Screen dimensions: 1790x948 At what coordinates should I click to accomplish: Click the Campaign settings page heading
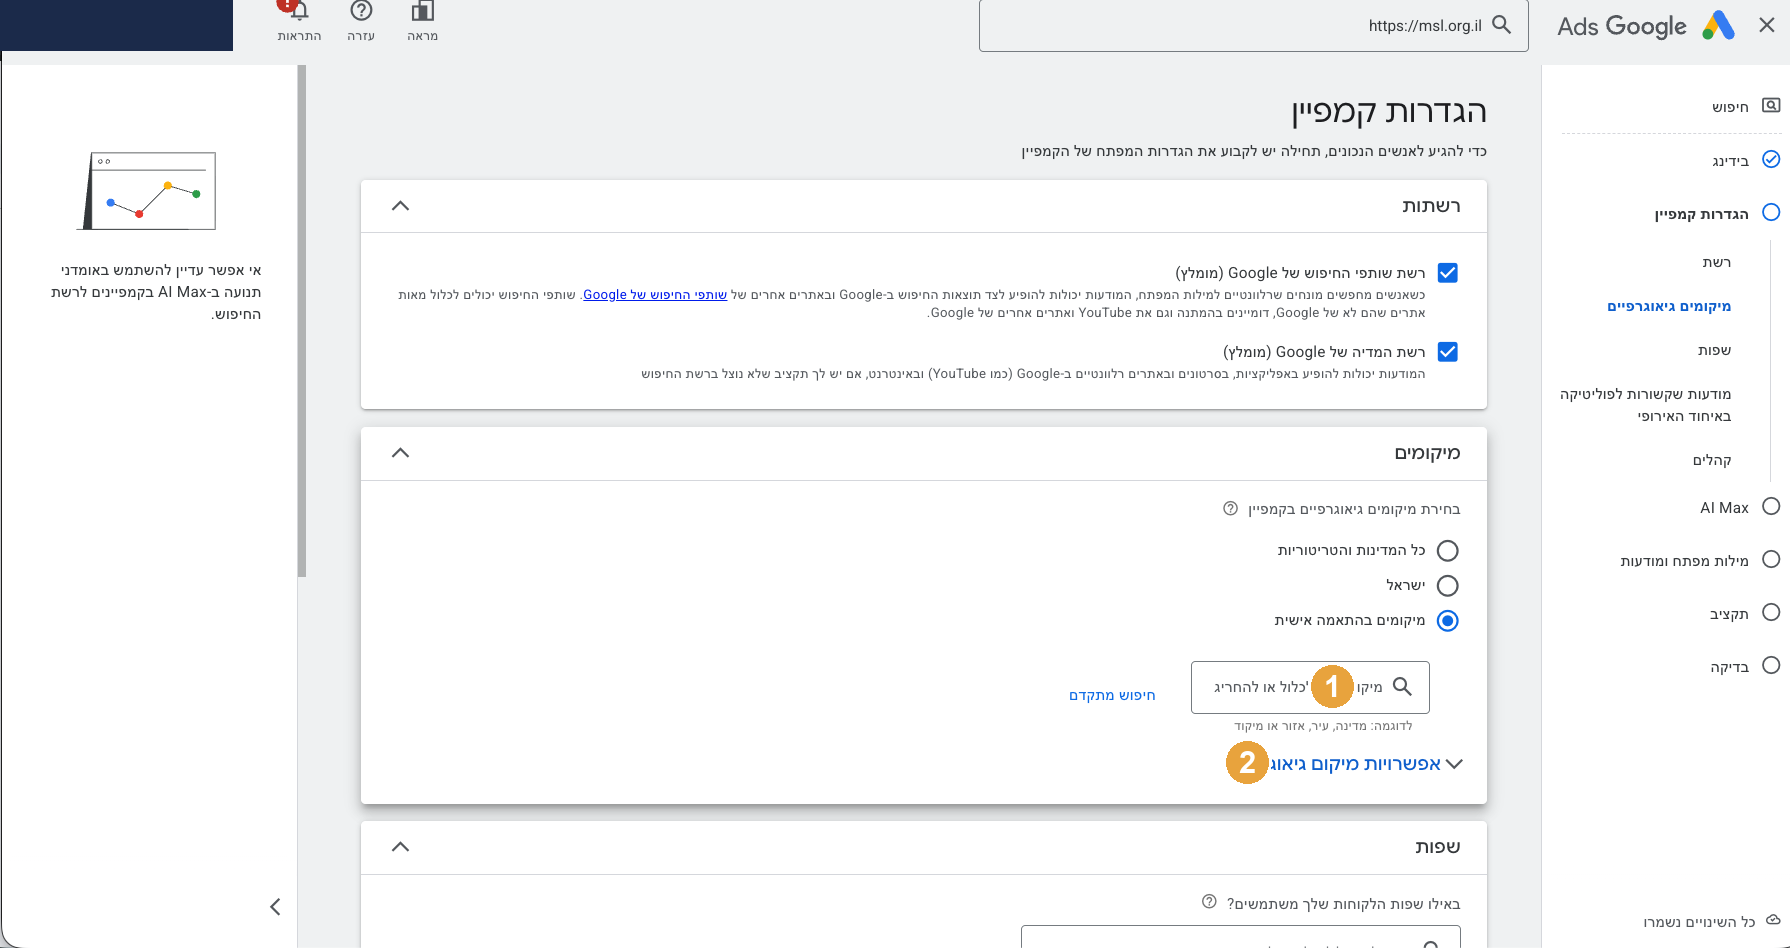tap(1389, 111)
